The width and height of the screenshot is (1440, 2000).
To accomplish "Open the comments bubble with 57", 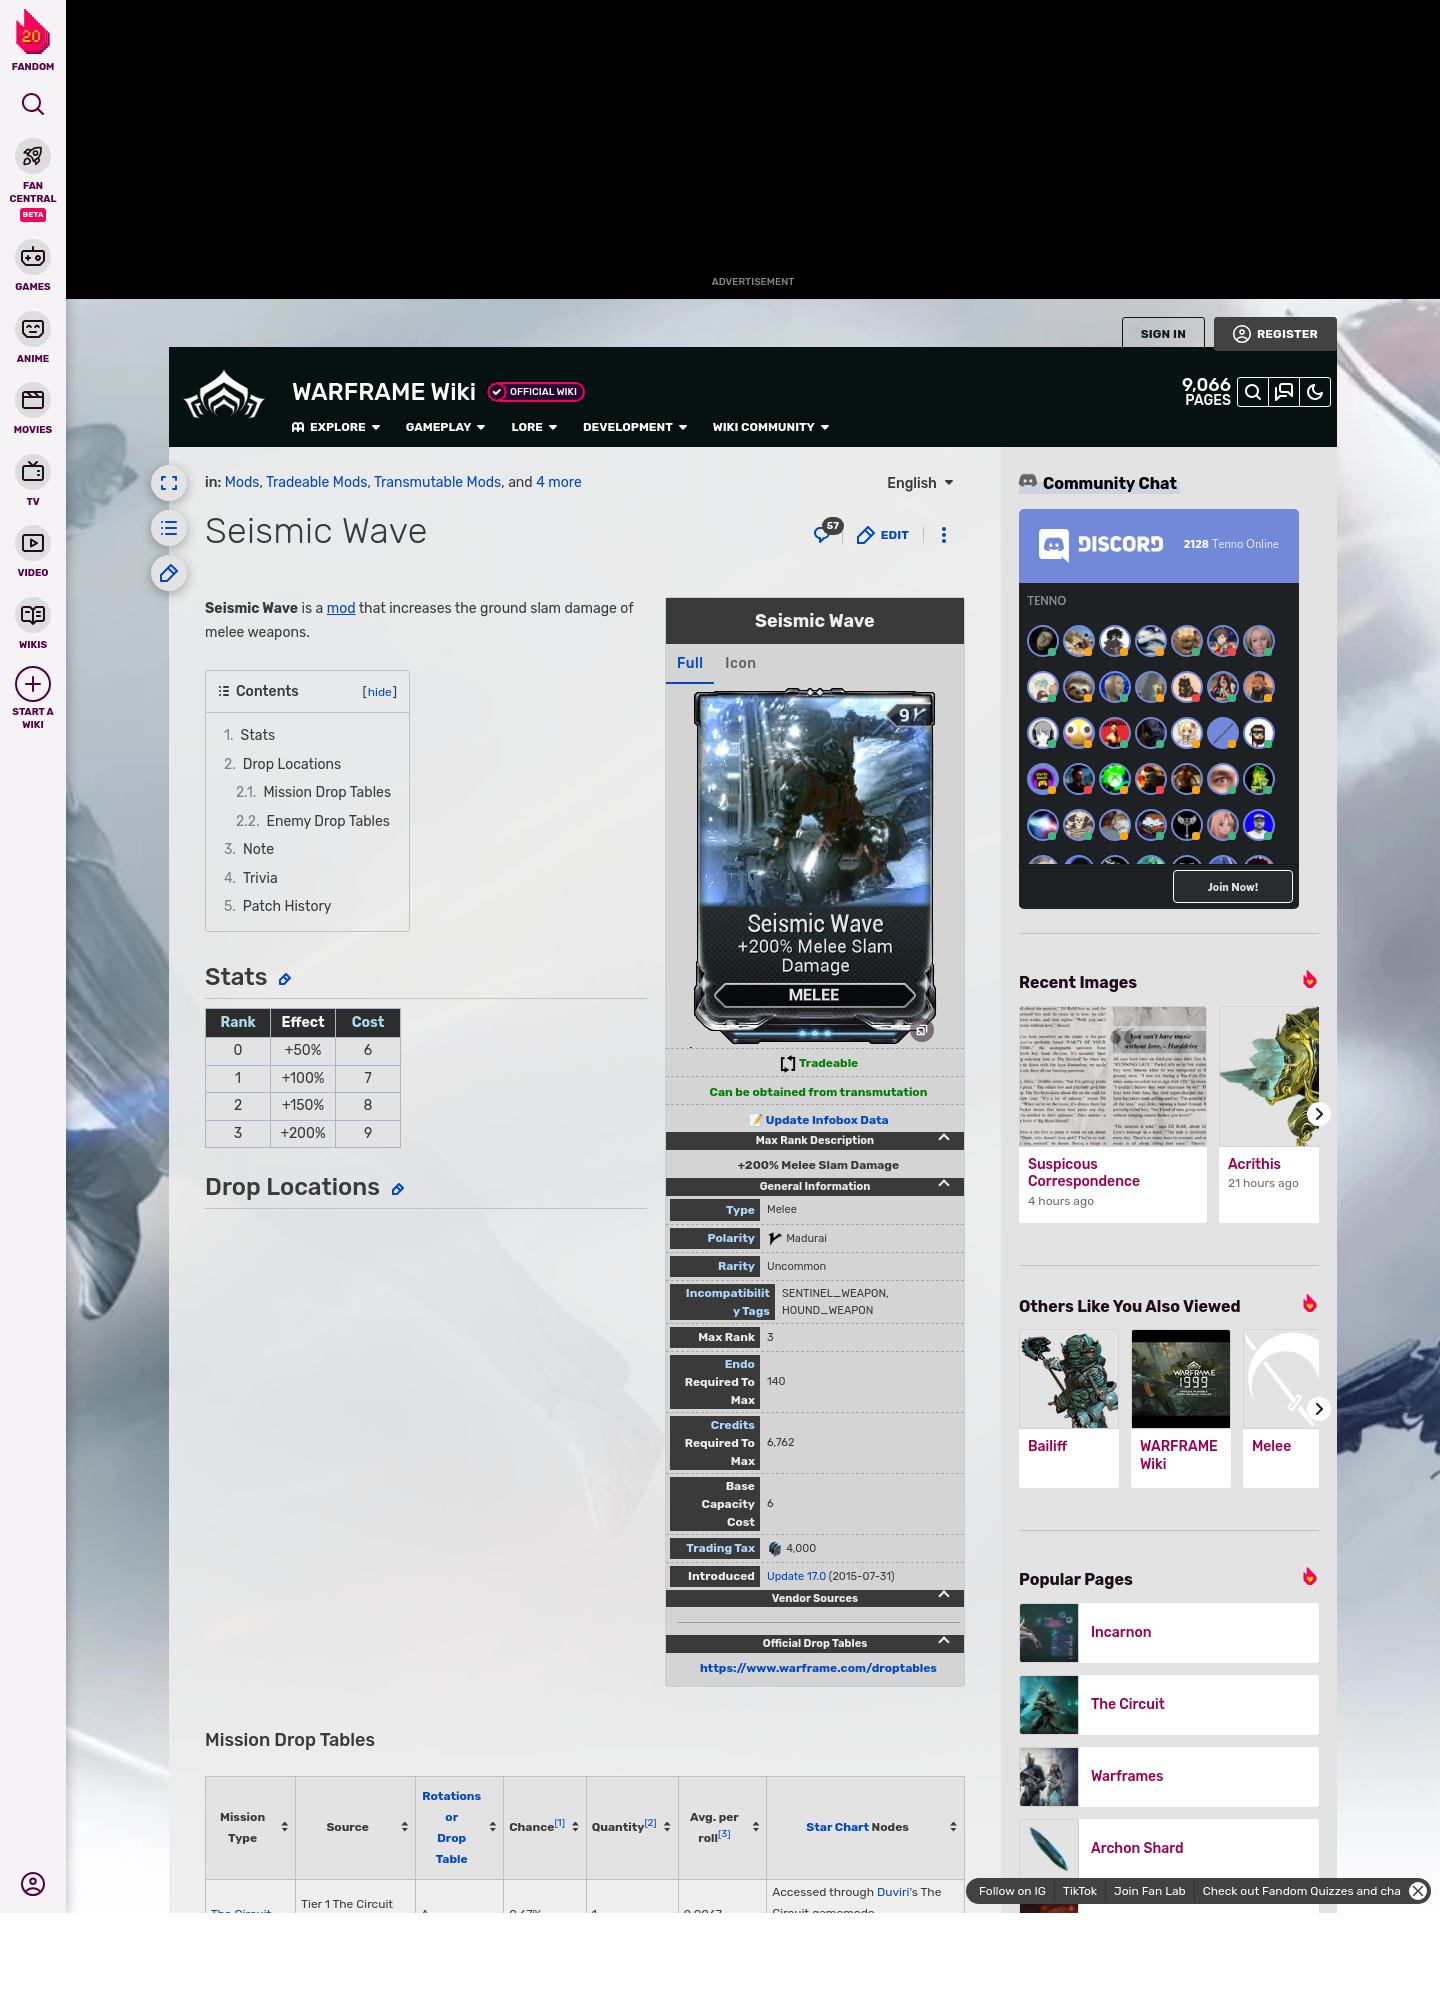I will tap(827, 532).
